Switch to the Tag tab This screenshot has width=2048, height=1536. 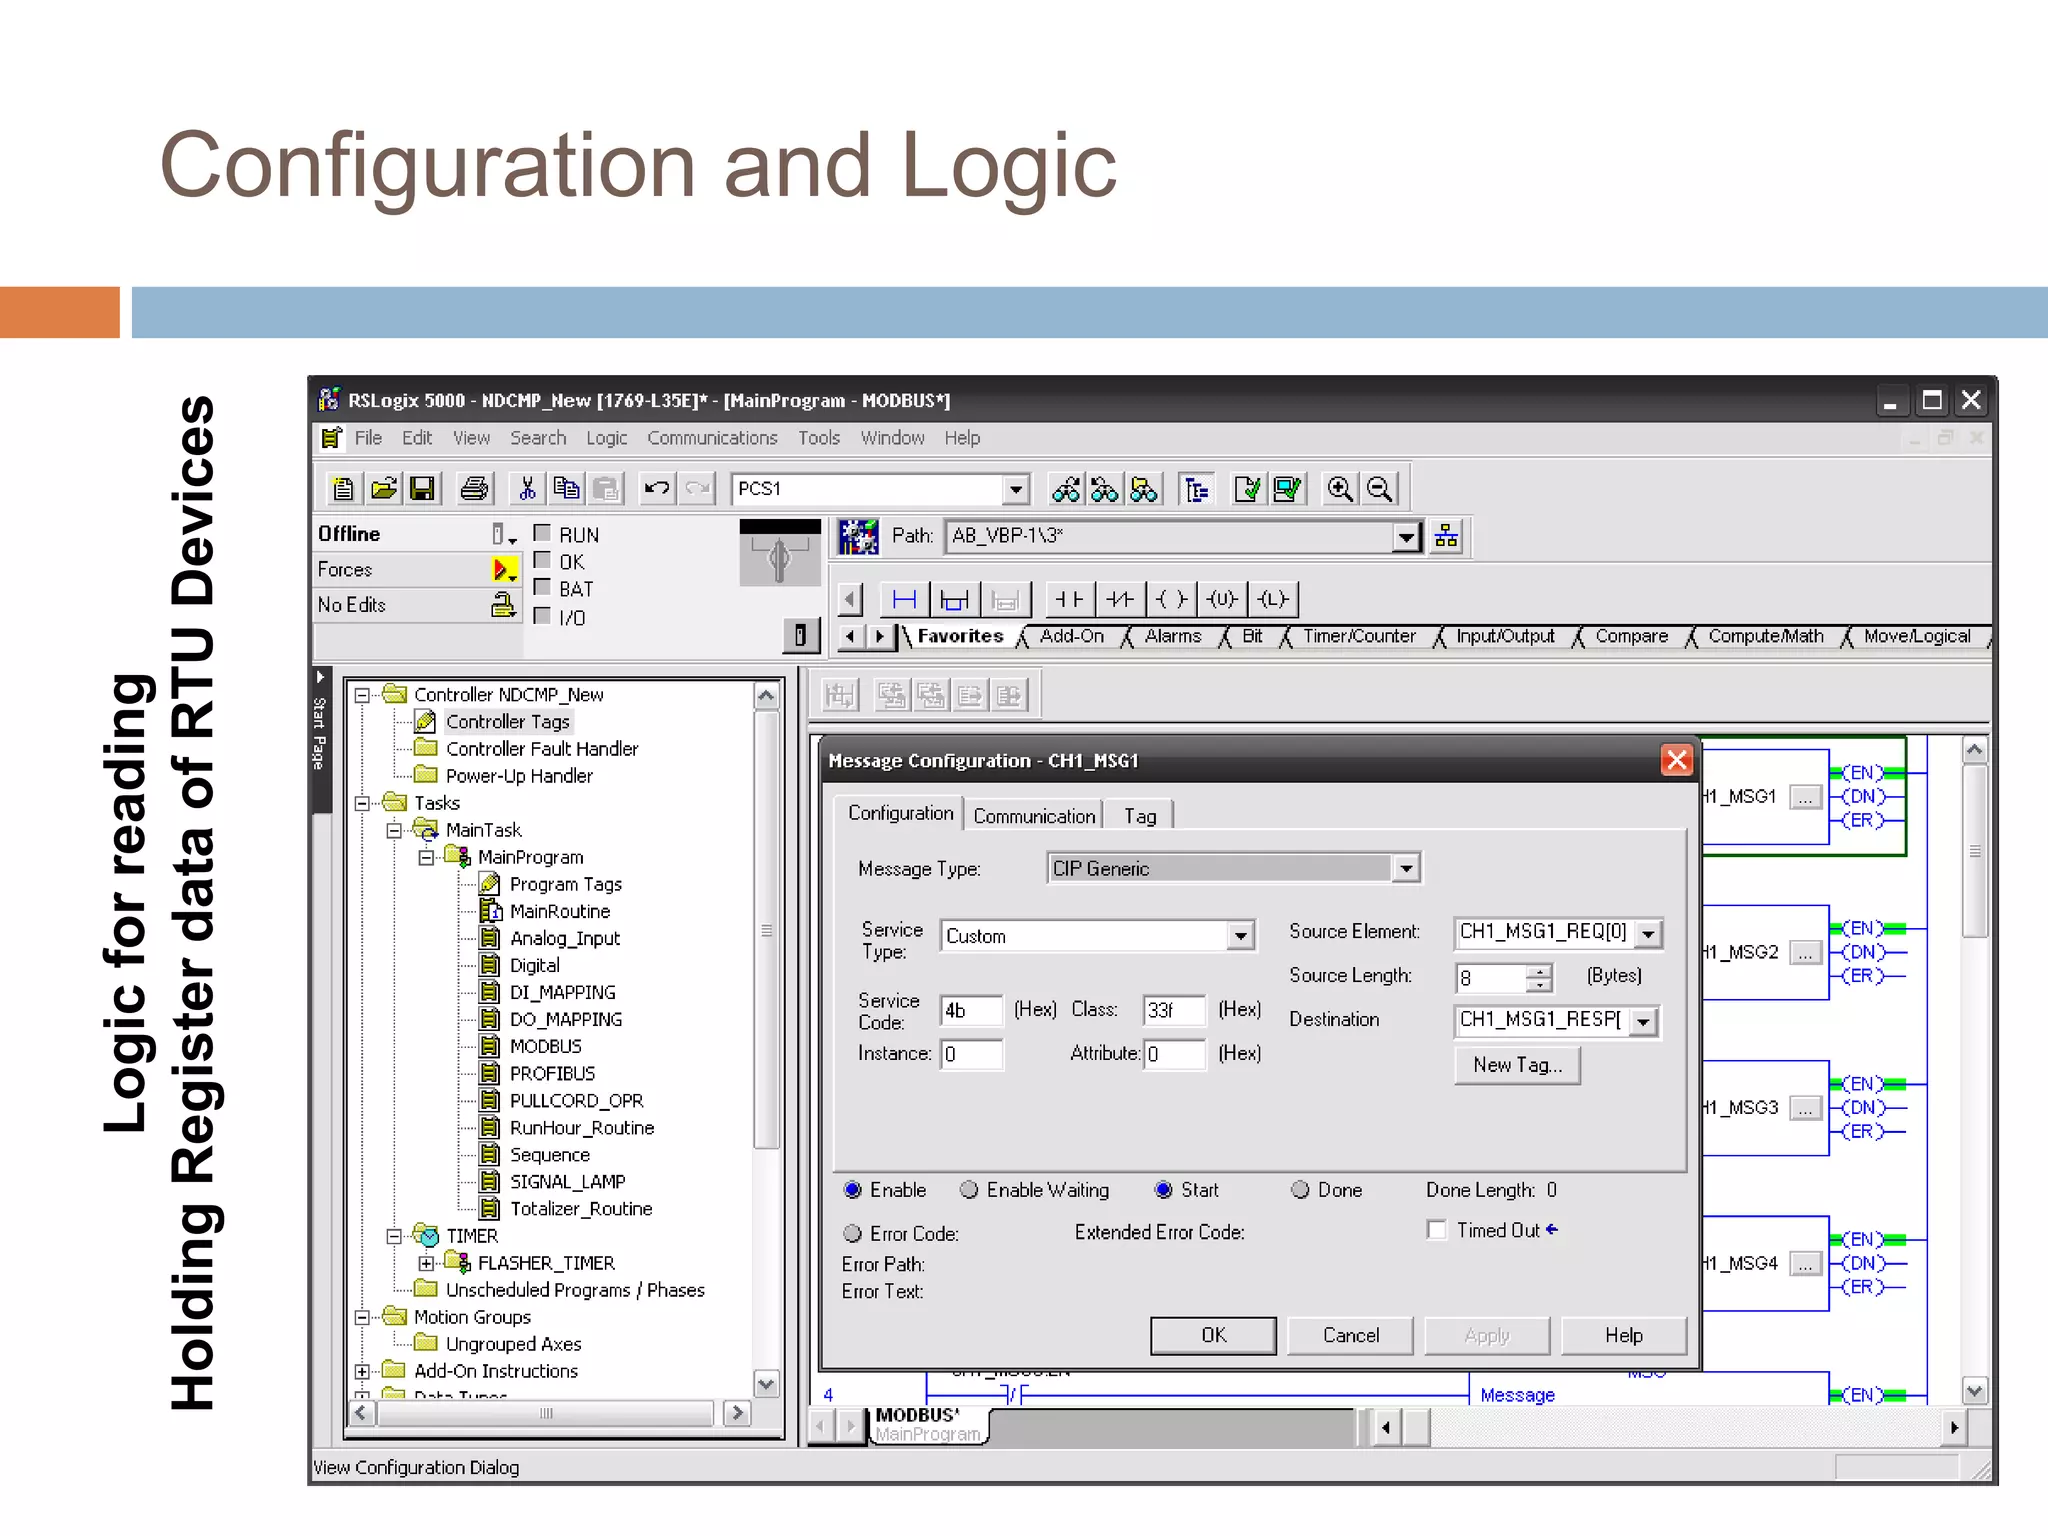(x=1140, y=816)
